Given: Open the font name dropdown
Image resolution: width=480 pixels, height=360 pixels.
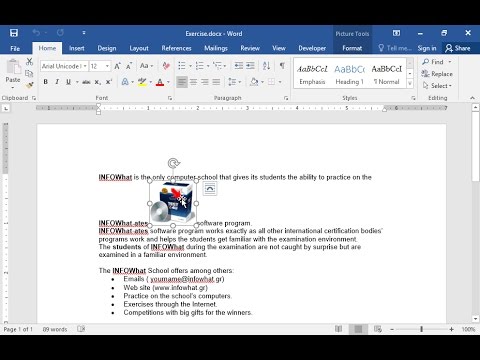Looking at the screenshot, I should tap(85, 66).
